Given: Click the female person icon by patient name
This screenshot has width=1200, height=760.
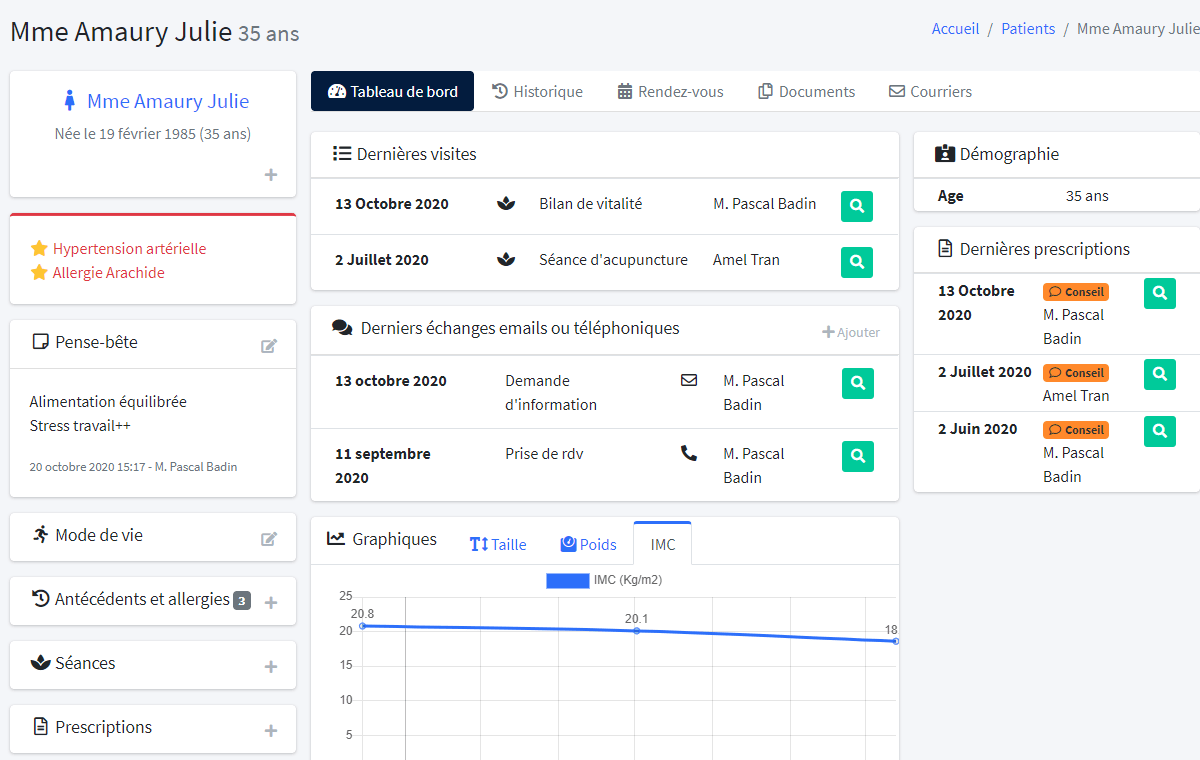Looking at the screenshot, I should [69, 101].
